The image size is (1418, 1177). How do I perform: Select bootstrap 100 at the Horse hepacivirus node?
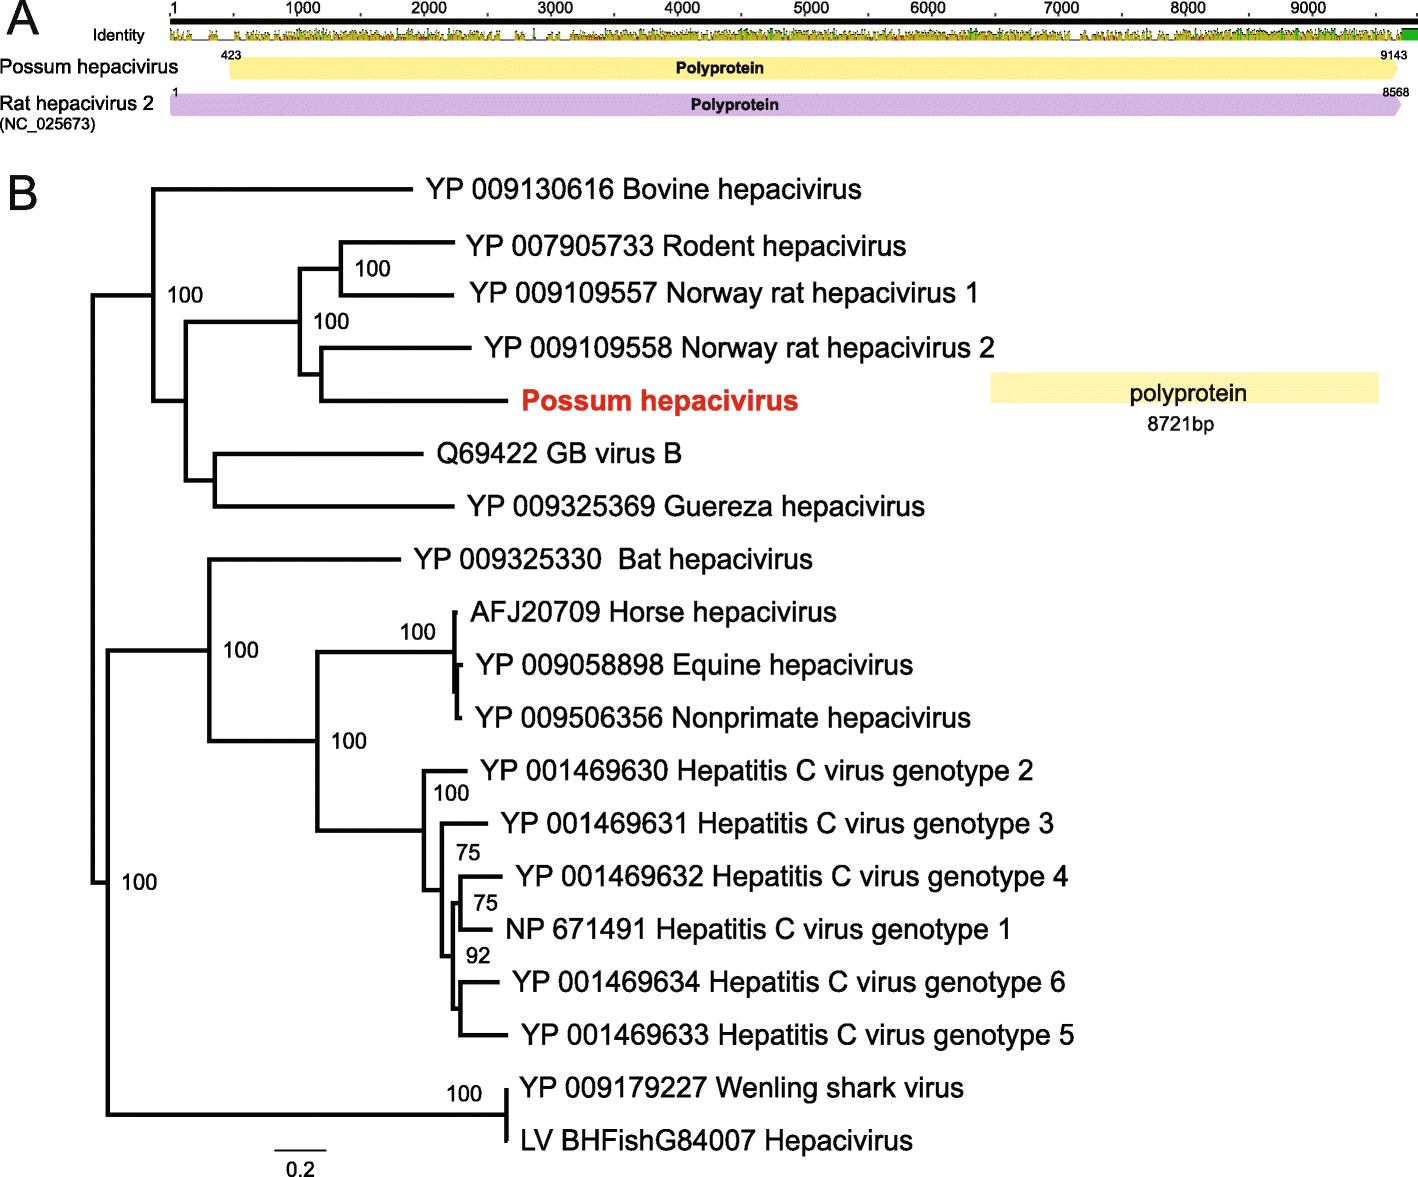coord(417,632)
